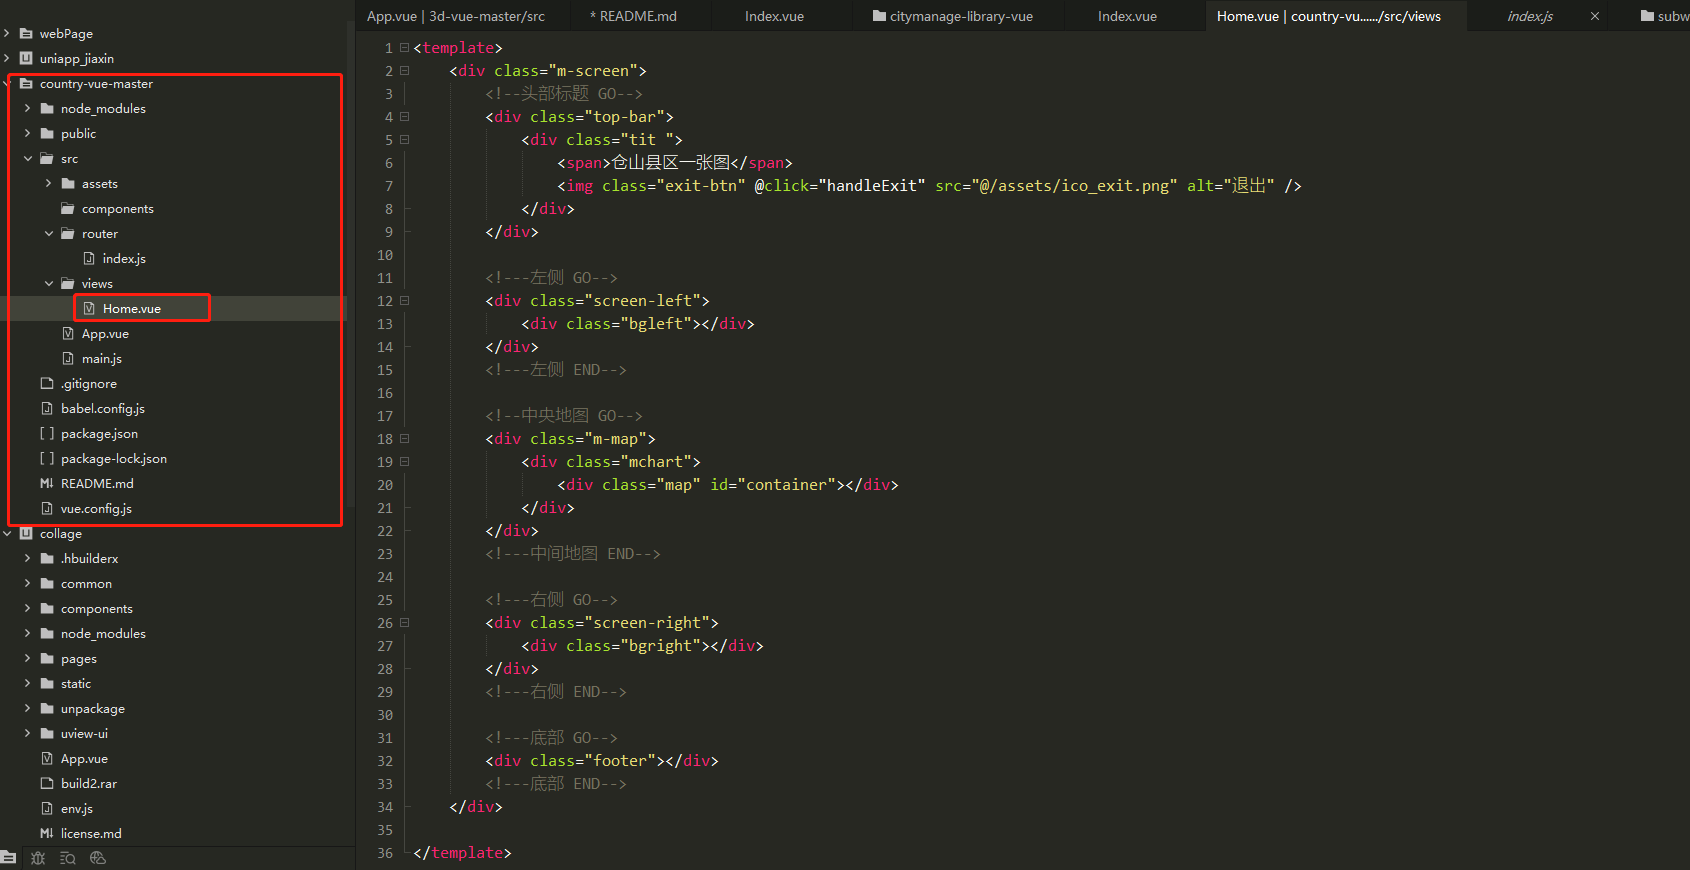1690x870 pixels.
Task: Click the router index.js file icon
Action: click(89, 259)
